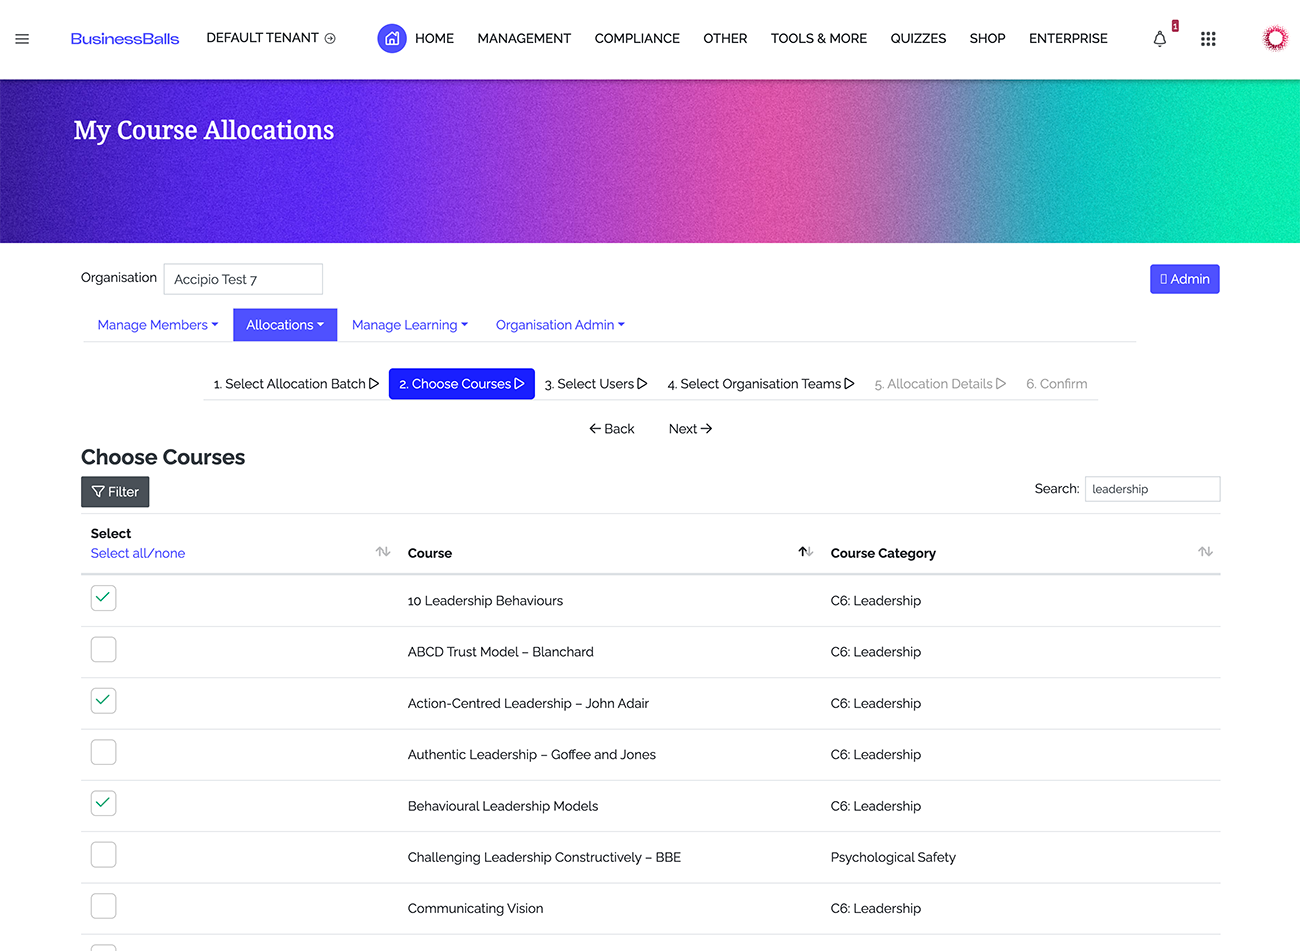Click Select all/none link
The height and width of the screenshot is (951, 1300).
pyautogui.click(x=138, y=553)
